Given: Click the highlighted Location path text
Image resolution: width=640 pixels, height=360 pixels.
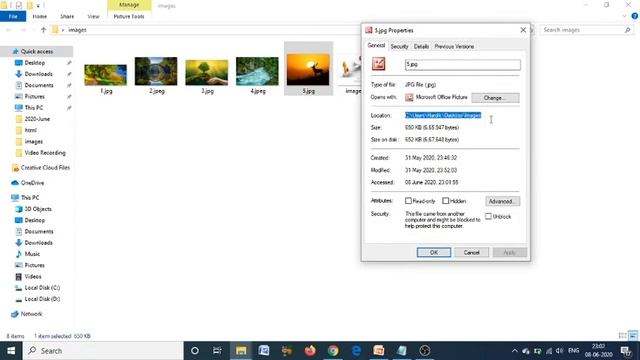Looking at the screenshot, I should pyautogui.click(x=443, y=116).
